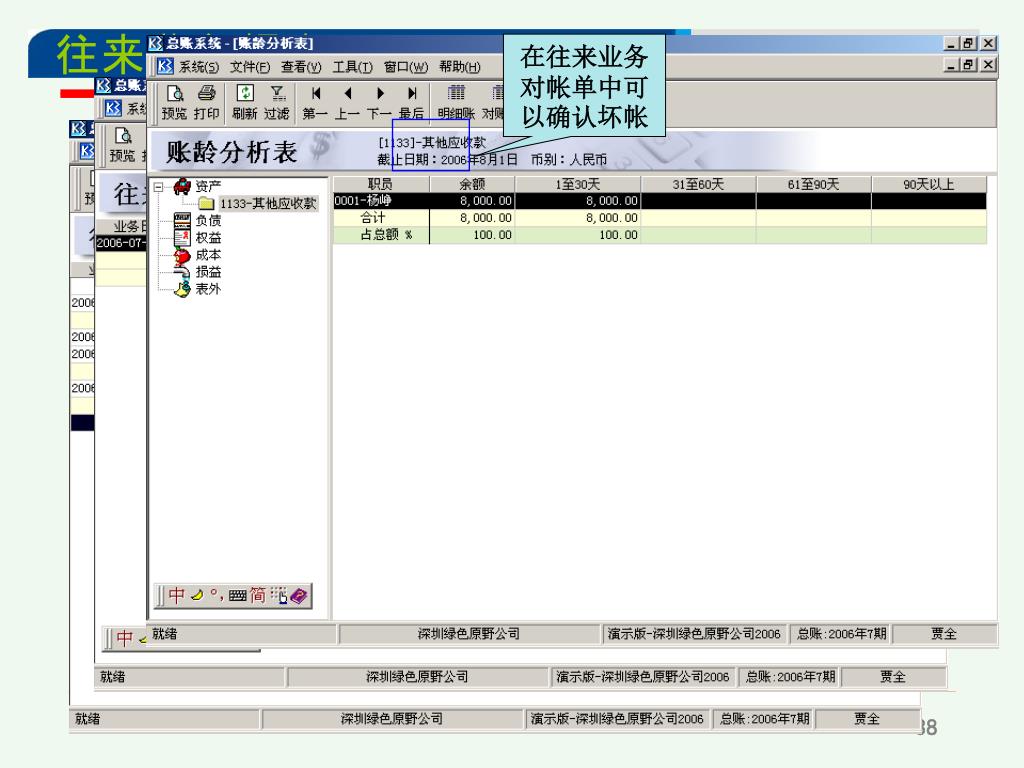Select the 权益 category in the tree
Image resolution: width=1024 pixels, height=768 pixels.
coord(208,238)
